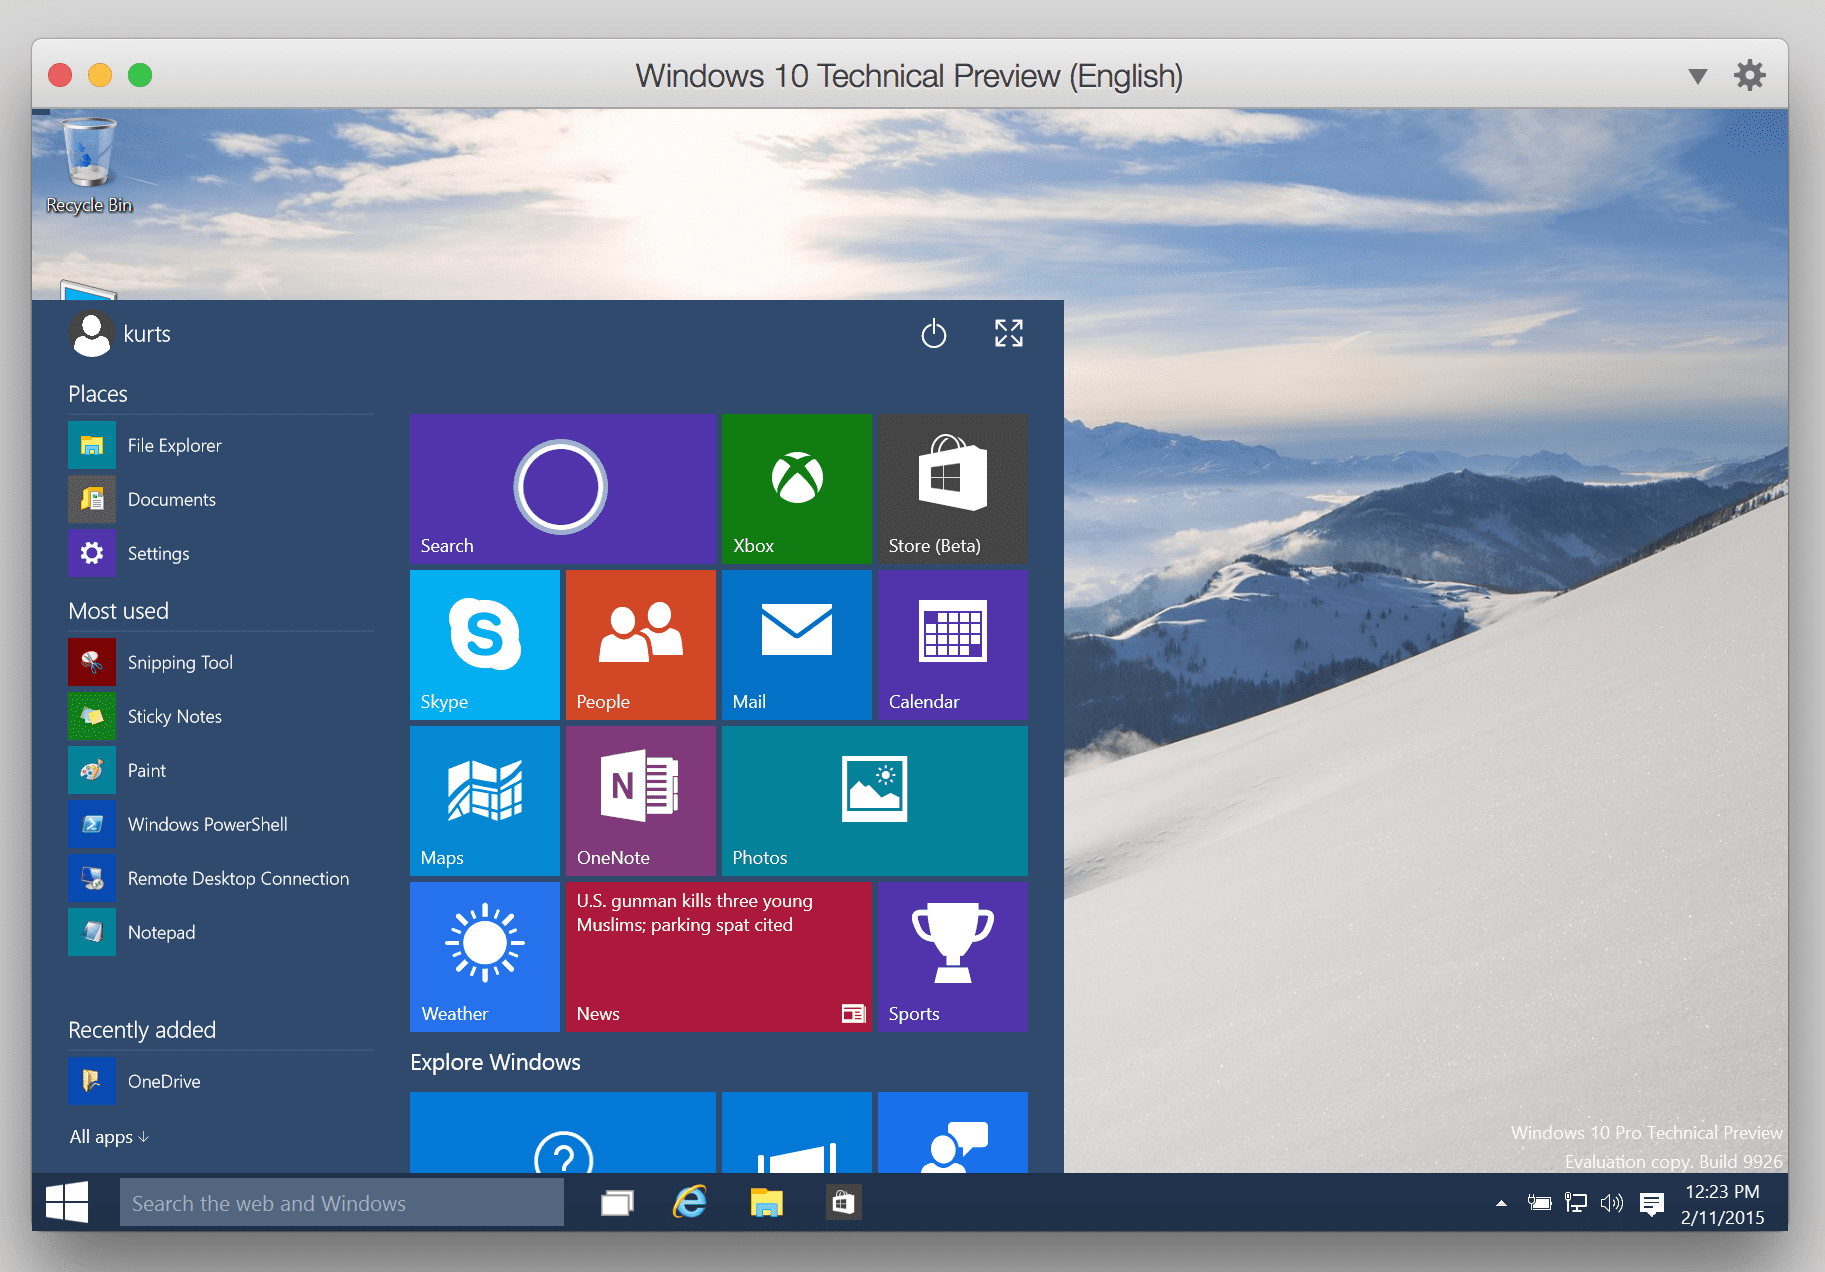Open Documents in Places list

pos(220,500)
